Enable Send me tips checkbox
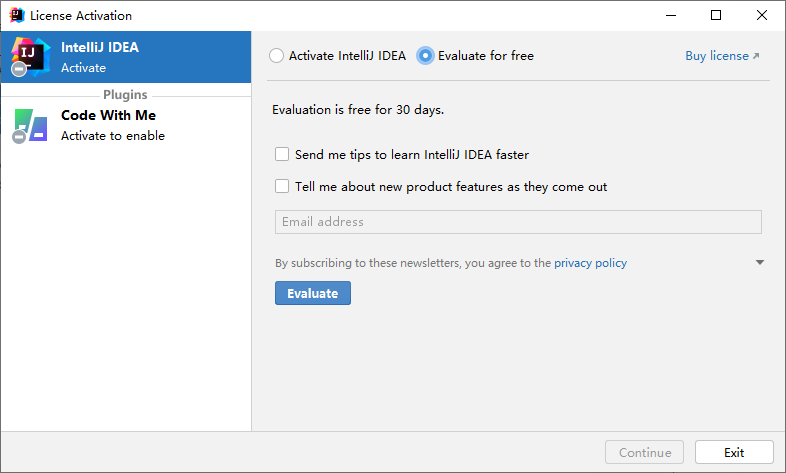This screenshot has height=473, width=786. click(x=282, y=154)
